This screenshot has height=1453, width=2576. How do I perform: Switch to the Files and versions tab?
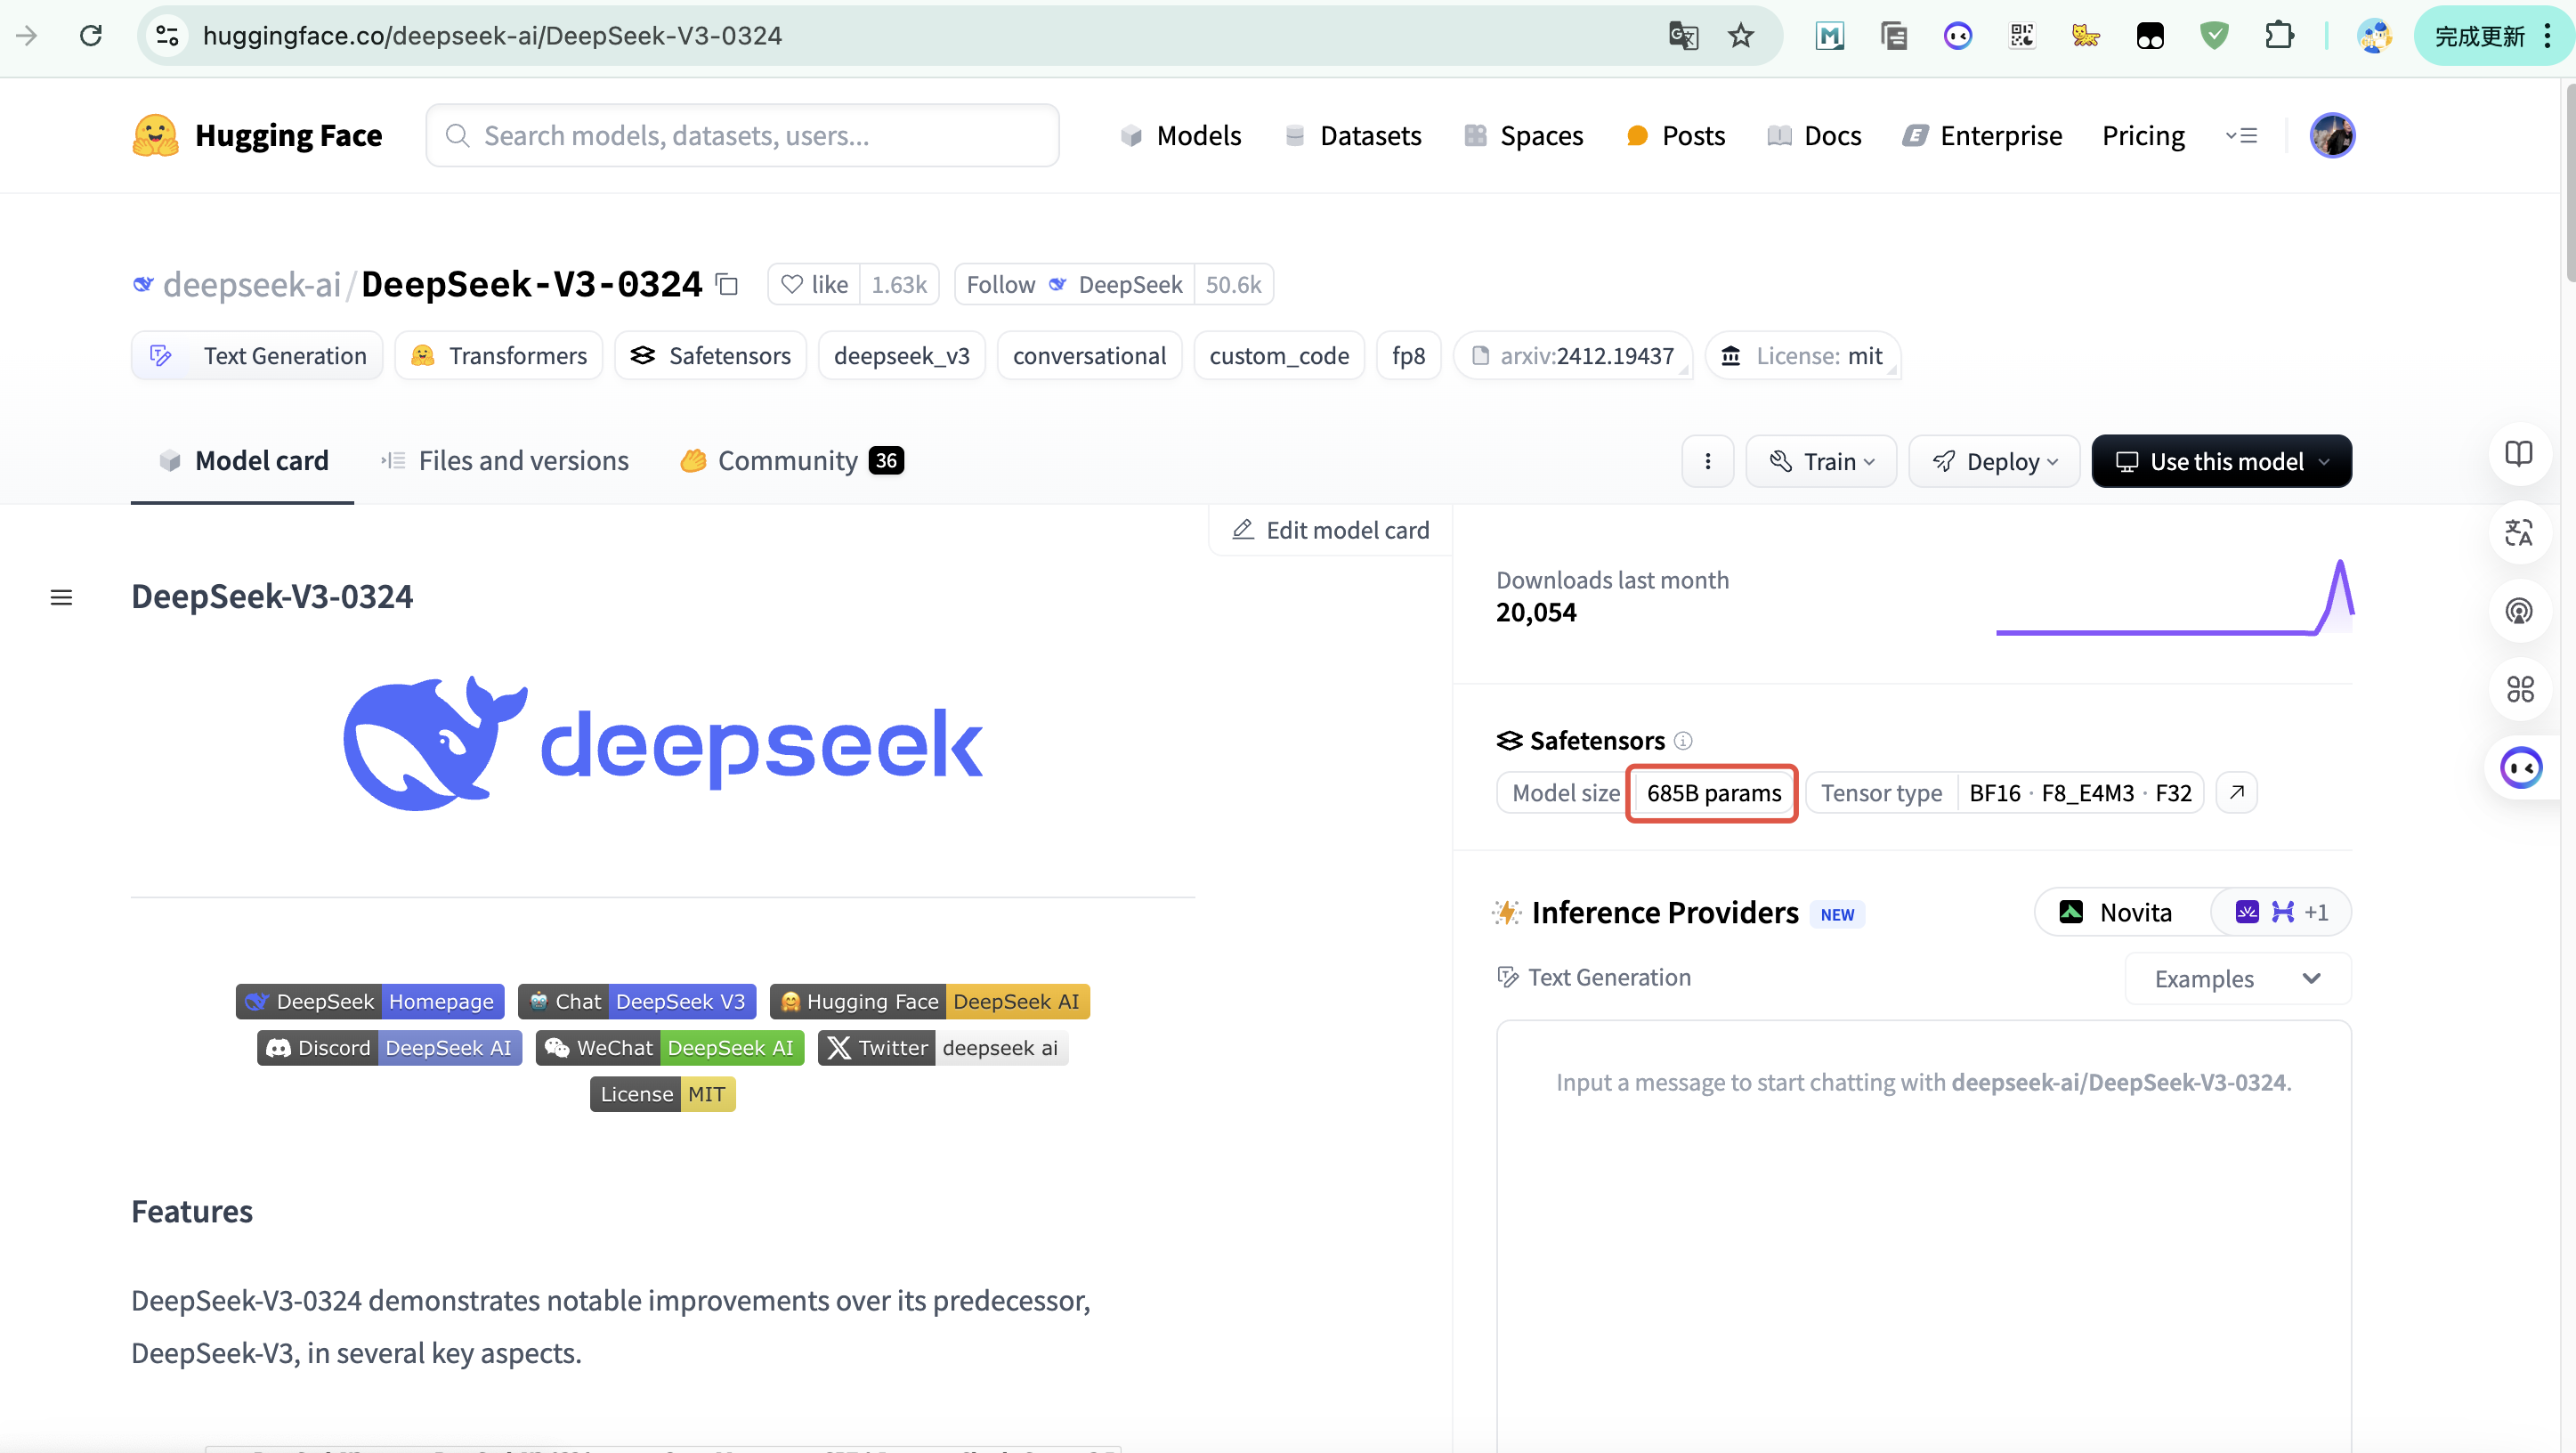point(505,461)
